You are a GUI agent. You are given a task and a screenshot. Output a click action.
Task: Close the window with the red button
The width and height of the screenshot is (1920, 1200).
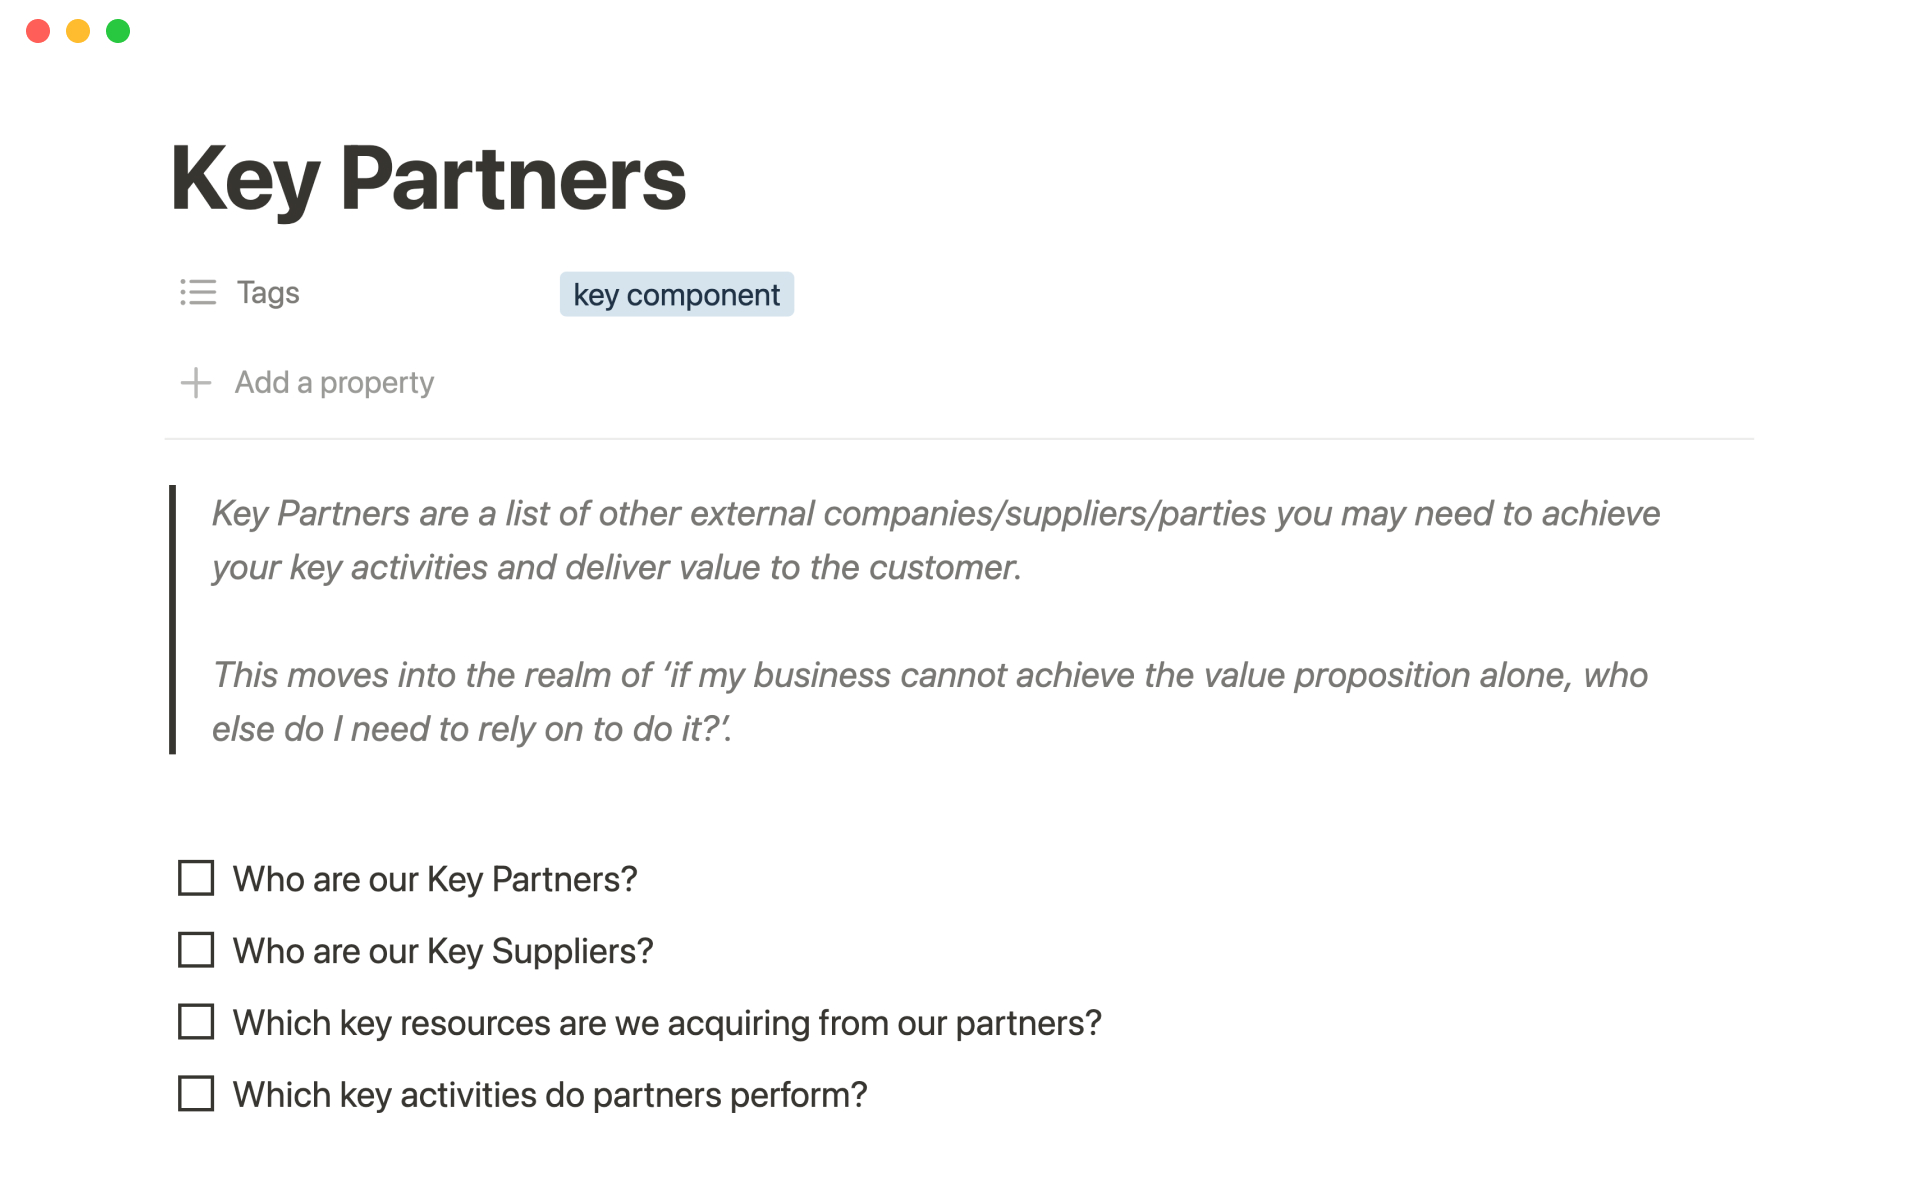(38, 31)
